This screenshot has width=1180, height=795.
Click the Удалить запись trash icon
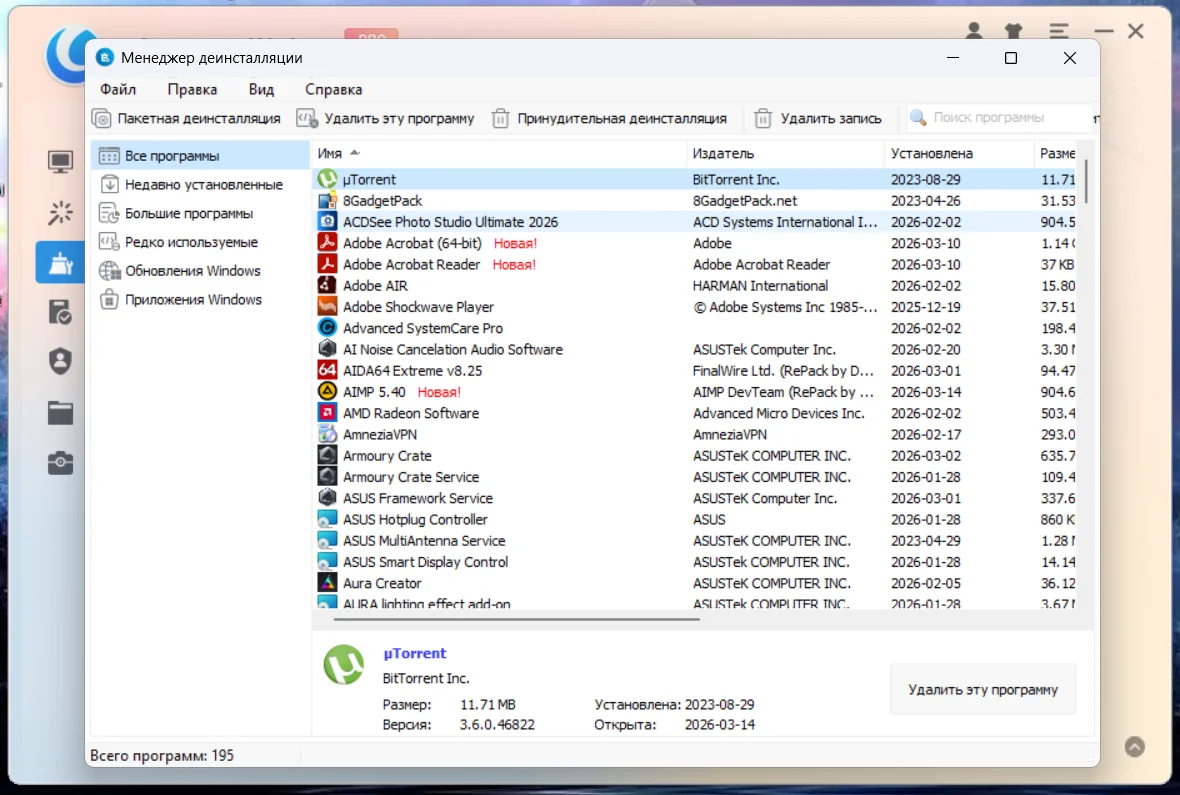(x=763, y=119)
